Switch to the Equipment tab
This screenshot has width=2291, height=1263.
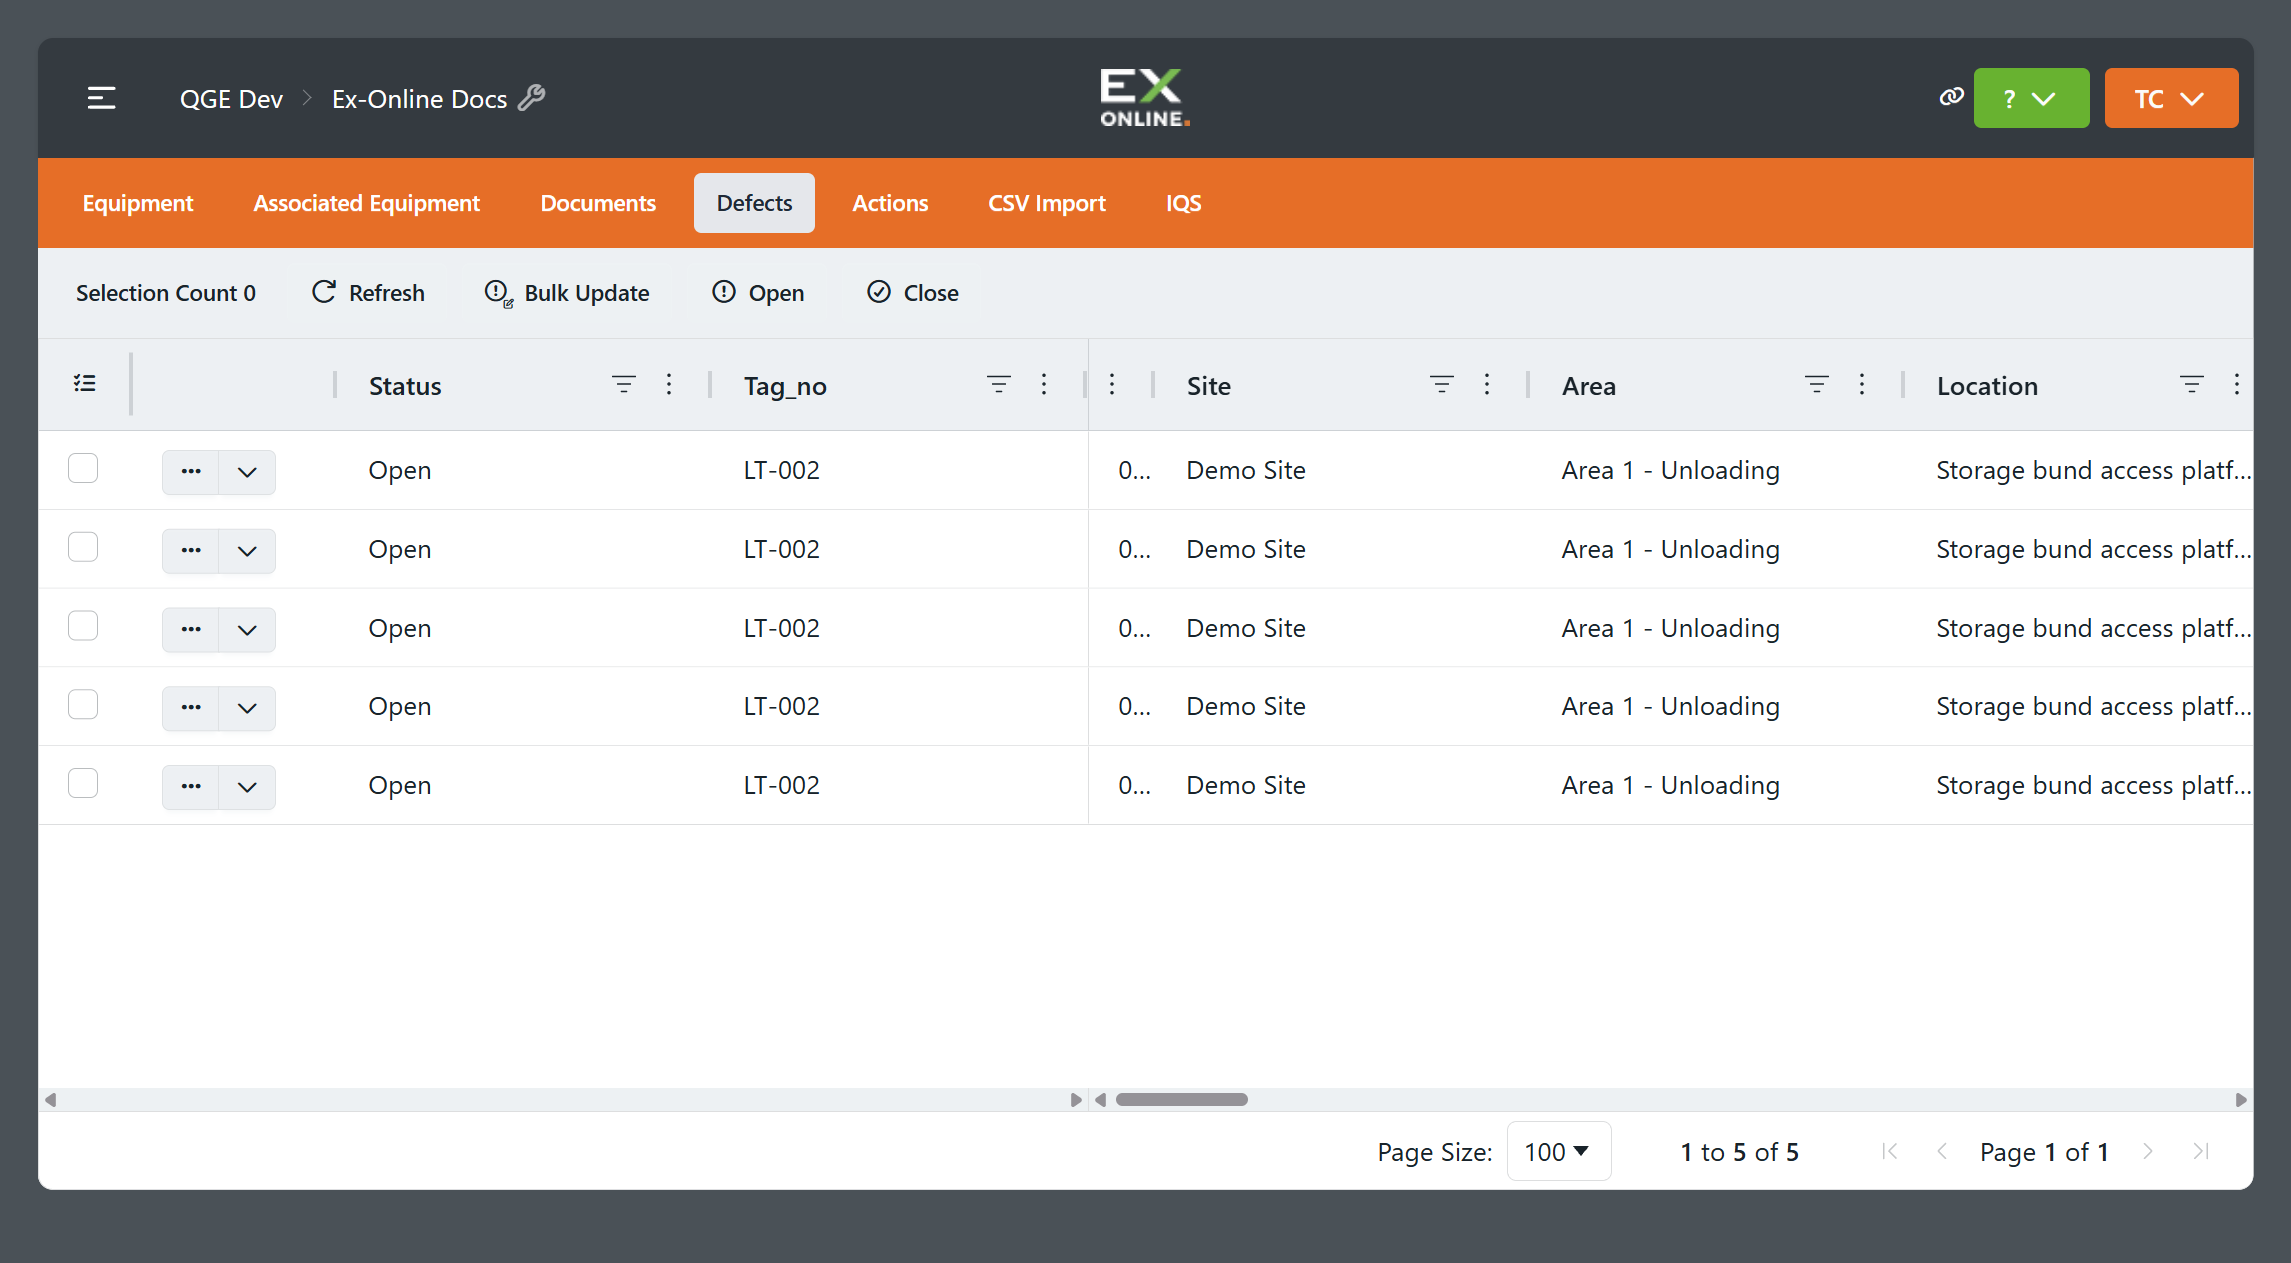pos(138,203)
